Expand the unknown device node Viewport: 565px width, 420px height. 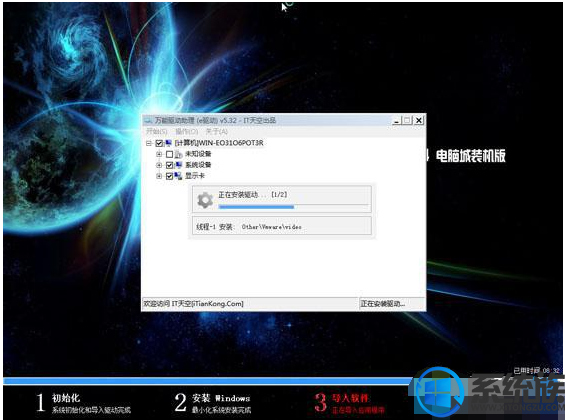[x=159, y=154]
